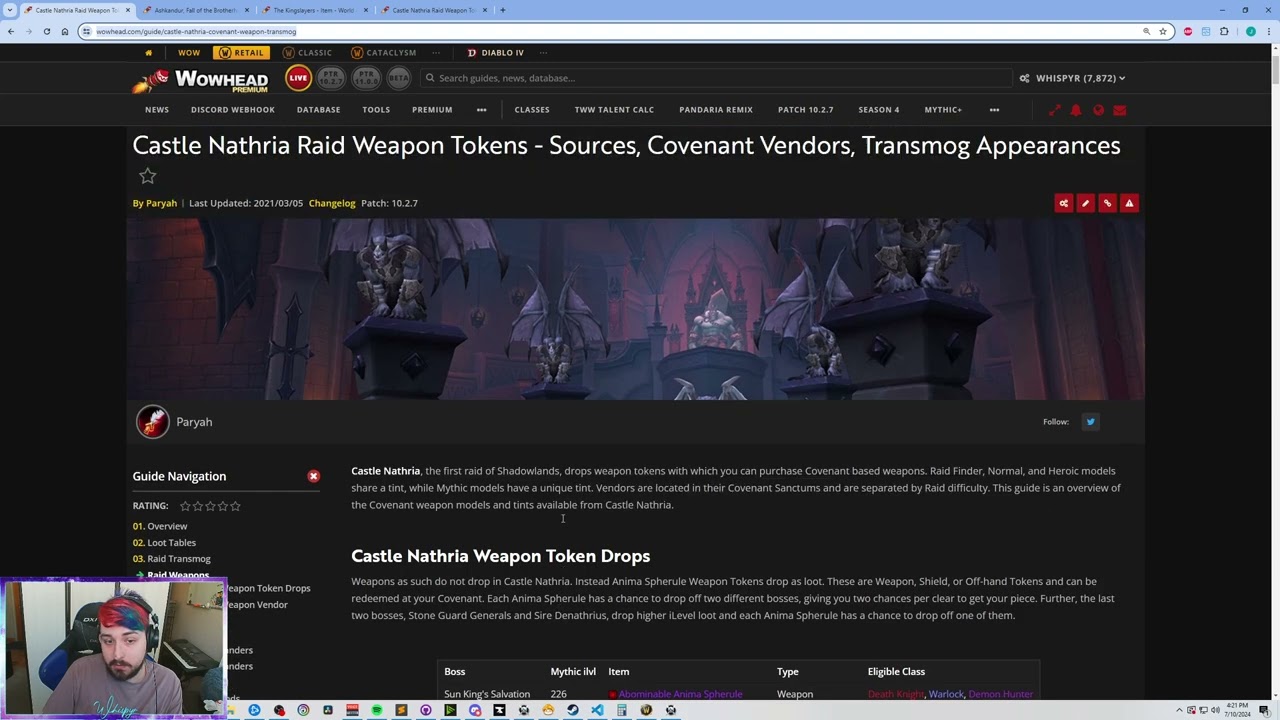Click the search field for guides, news, database
Viewport: 1280px width, 720px height.
[715, 78]
